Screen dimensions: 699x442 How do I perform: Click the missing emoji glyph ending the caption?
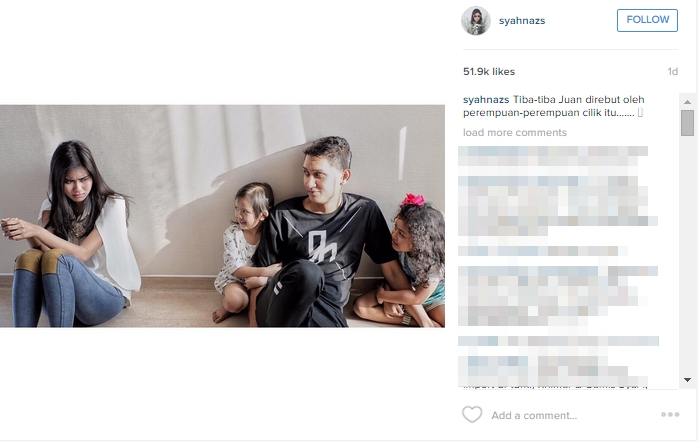[x=640, y=113]
